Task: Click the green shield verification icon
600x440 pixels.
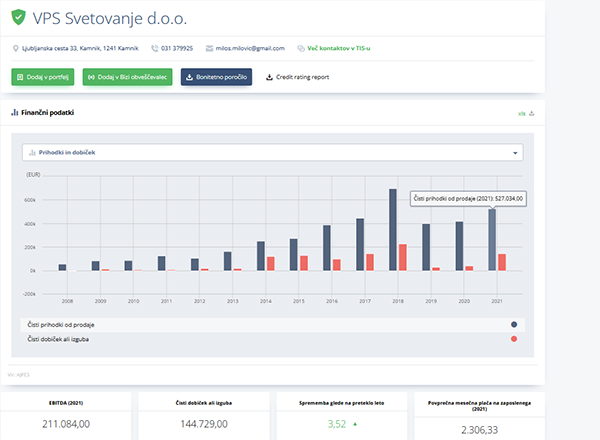Action: point(17,18)
